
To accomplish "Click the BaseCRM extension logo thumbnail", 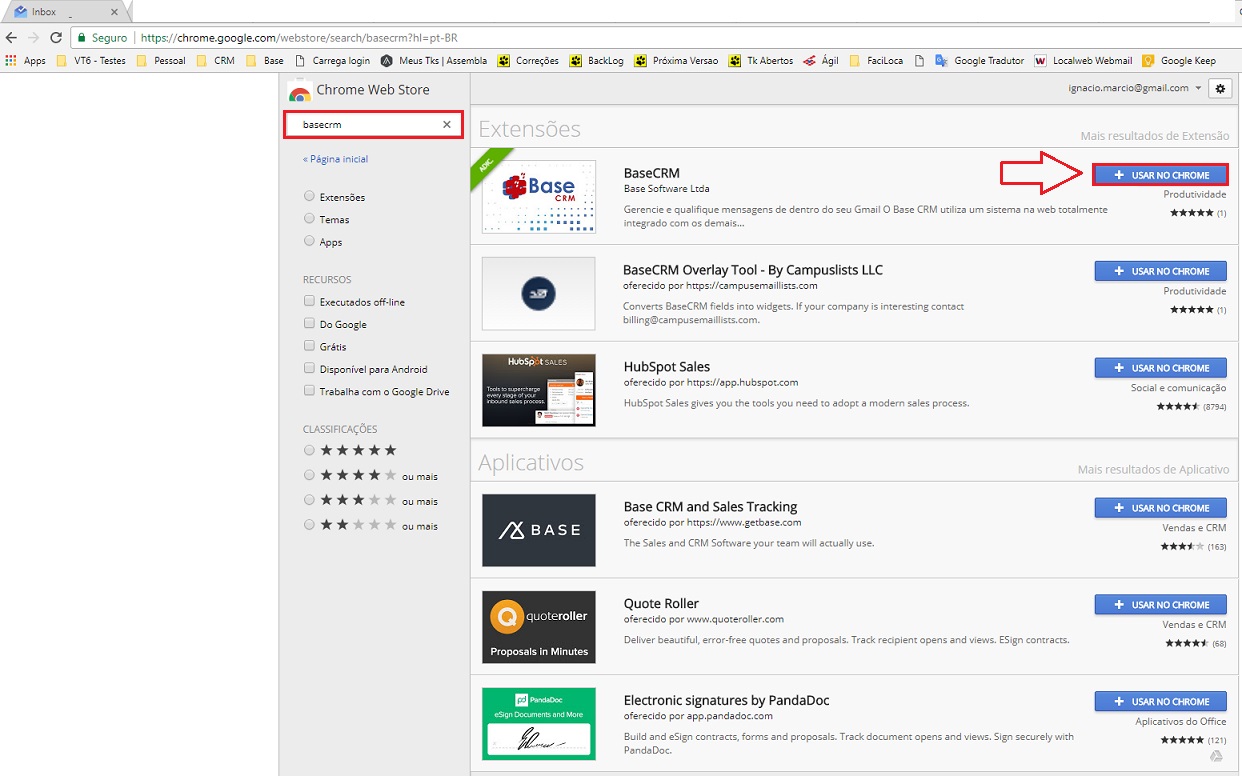I will point(539,197).
